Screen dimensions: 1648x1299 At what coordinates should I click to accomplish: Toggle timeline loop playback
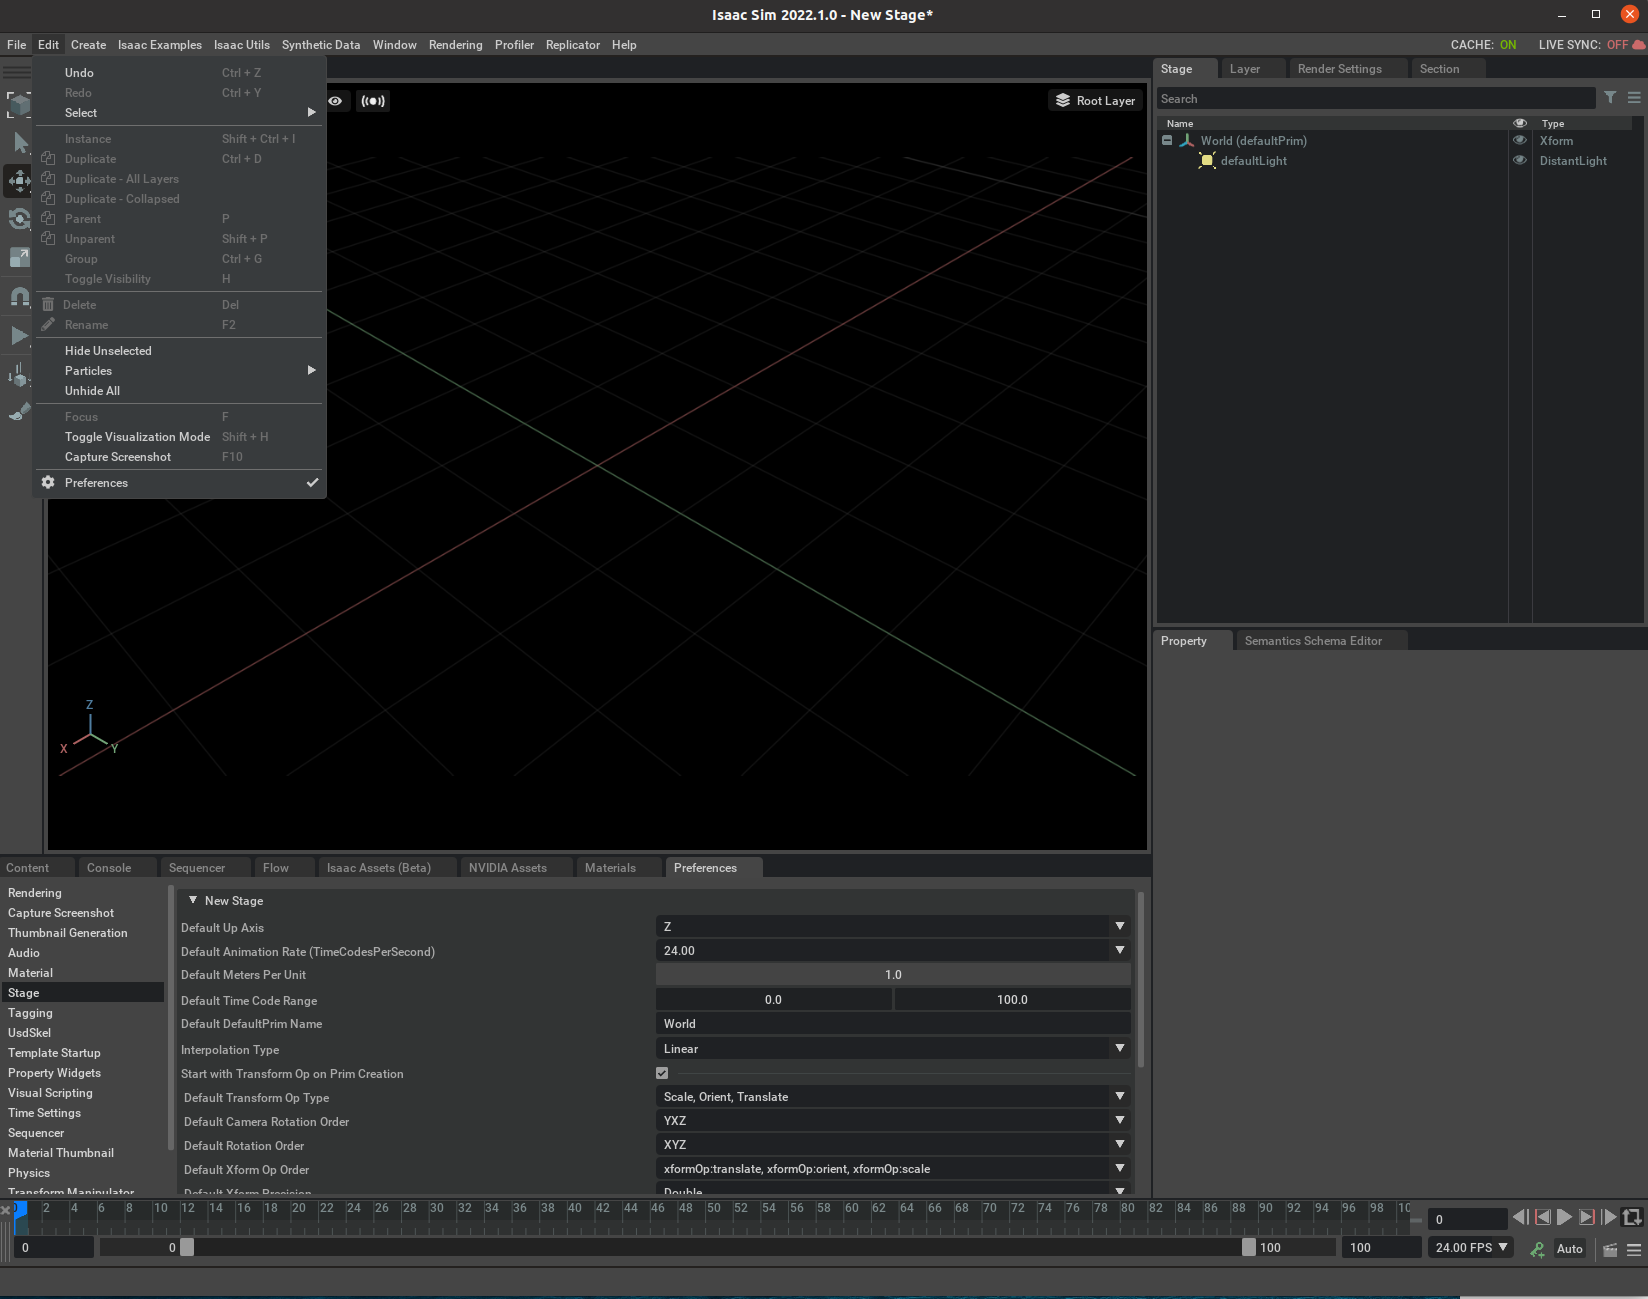pyautogui.click(x=1632, y=1217)
